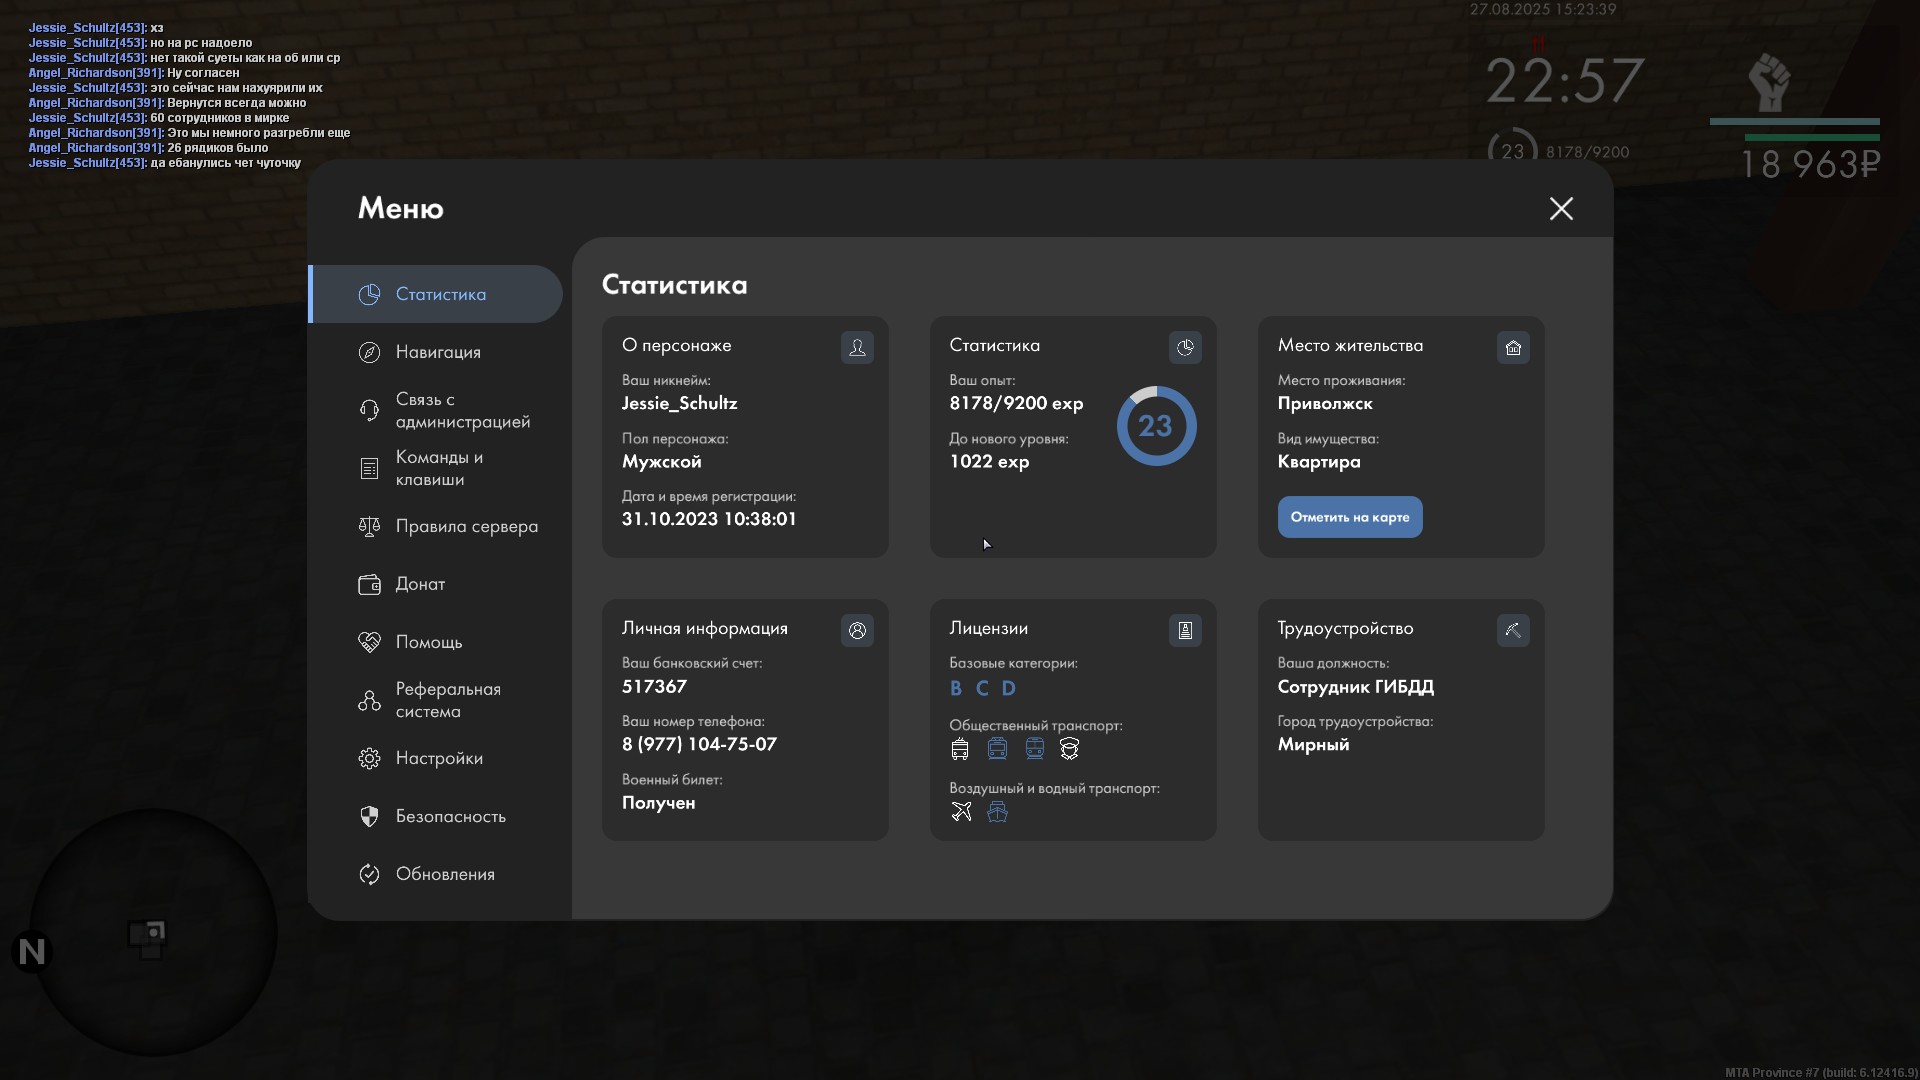Click the pie chart icon in Статистика card
Viewport: 1920px width, 1080px height.
click(1185, 347)
